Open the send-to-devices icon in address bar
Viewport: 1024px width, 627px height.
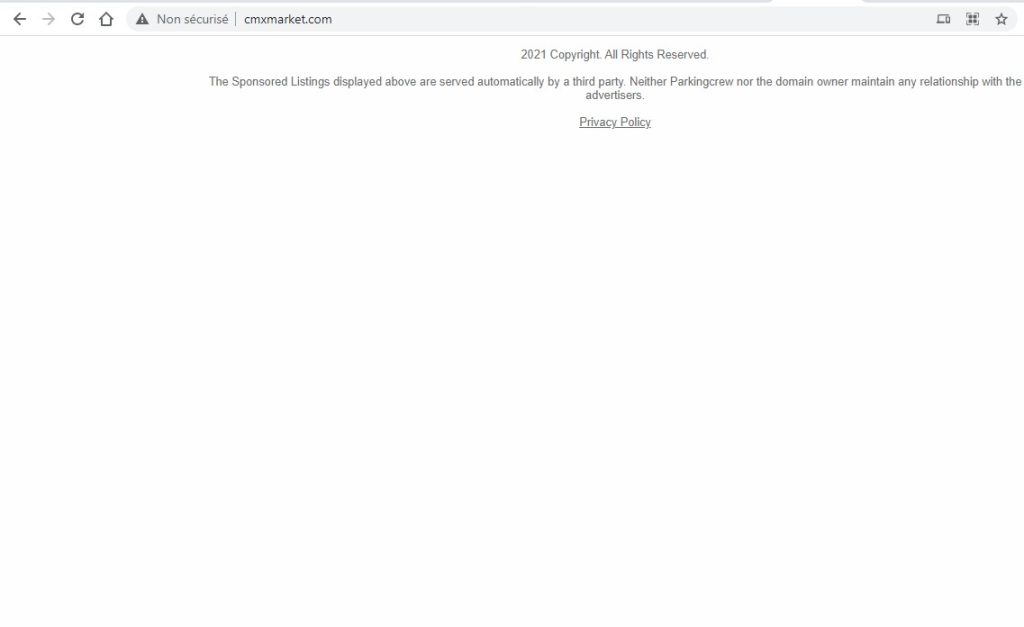coord(943,20)
